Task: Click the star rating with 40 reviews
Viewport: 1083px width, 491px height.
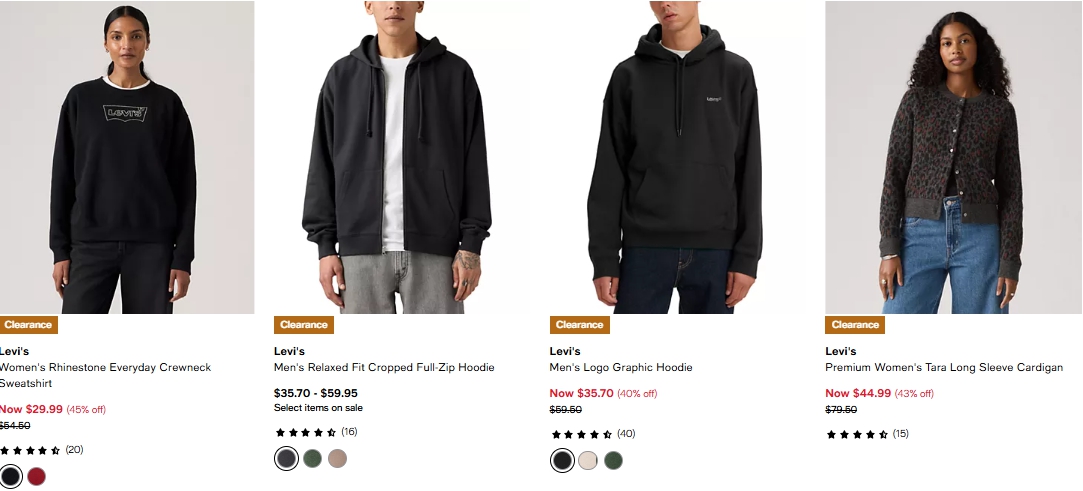Action: (x=592, y=434)
